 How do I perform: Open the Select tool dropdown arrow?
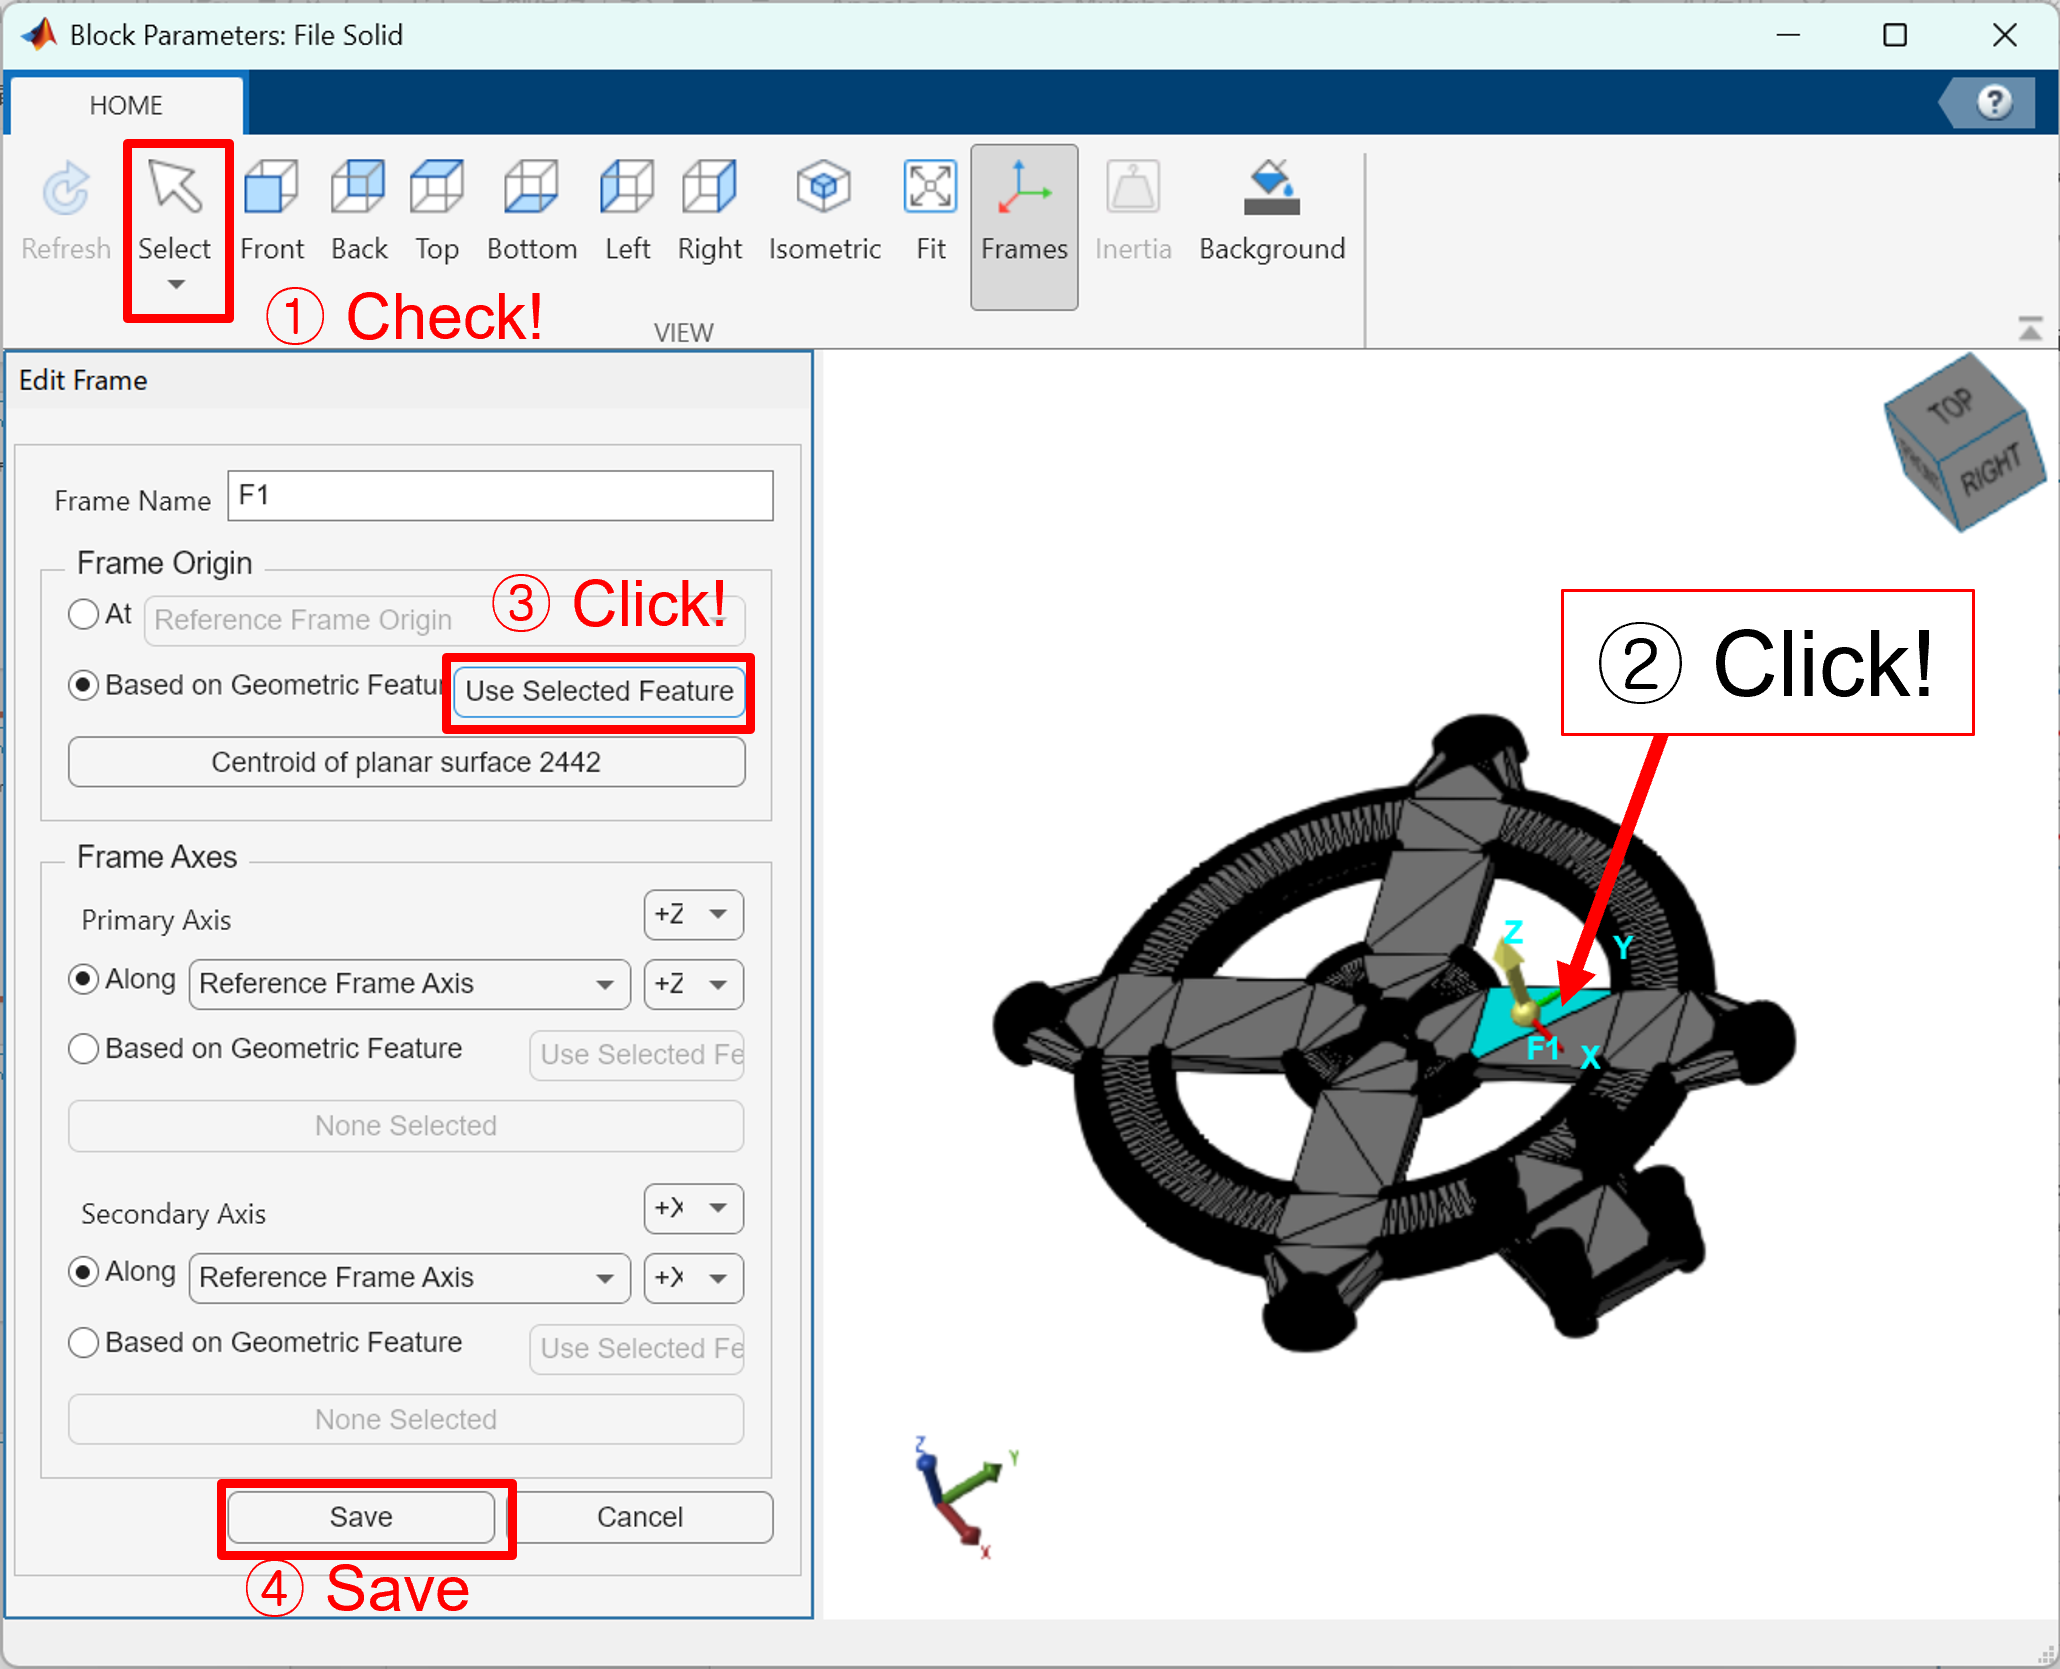click(176, 285)
